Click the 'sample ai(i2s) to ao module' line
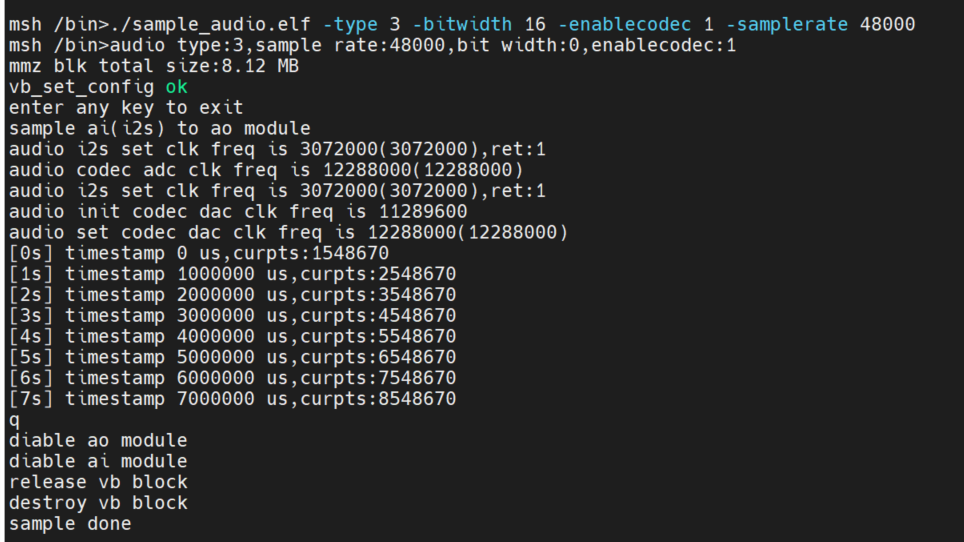This screenshot has height=542, width=964. click(160, 128)
